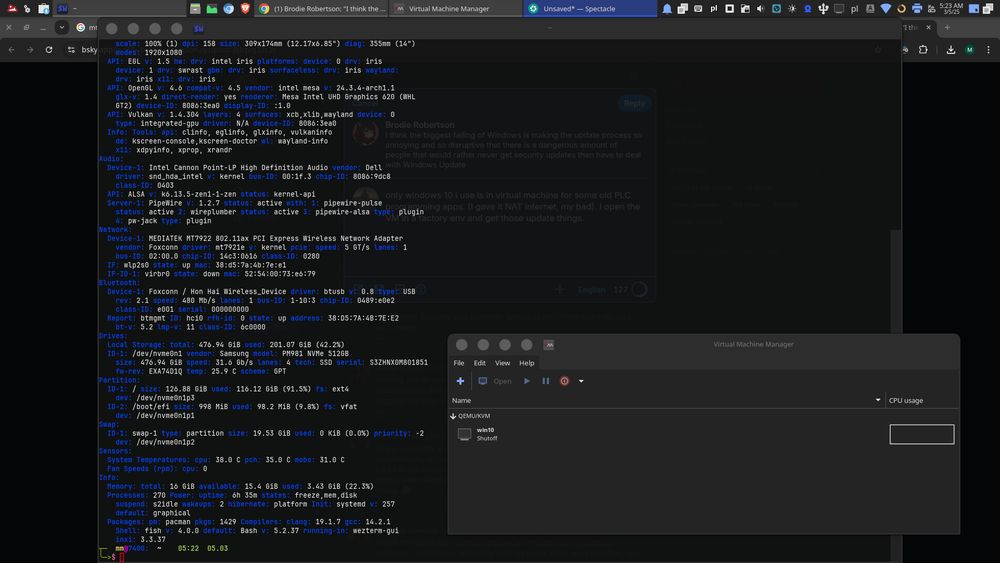Open the USB devices tray icon
1000x563 pixels.
tap(823, 9)
